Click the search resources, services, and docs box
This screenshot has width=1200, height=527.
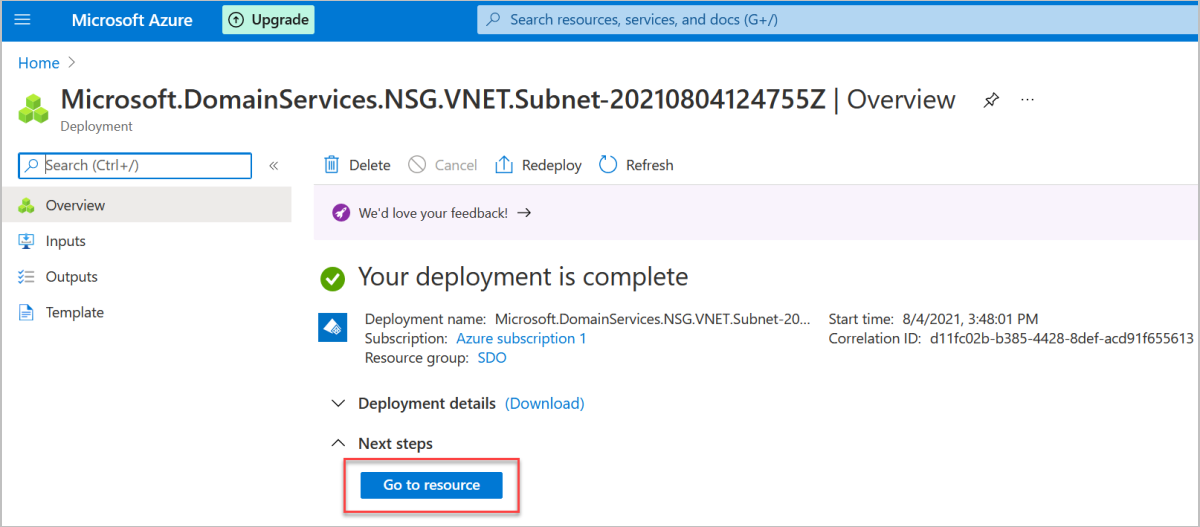point(838,20)
